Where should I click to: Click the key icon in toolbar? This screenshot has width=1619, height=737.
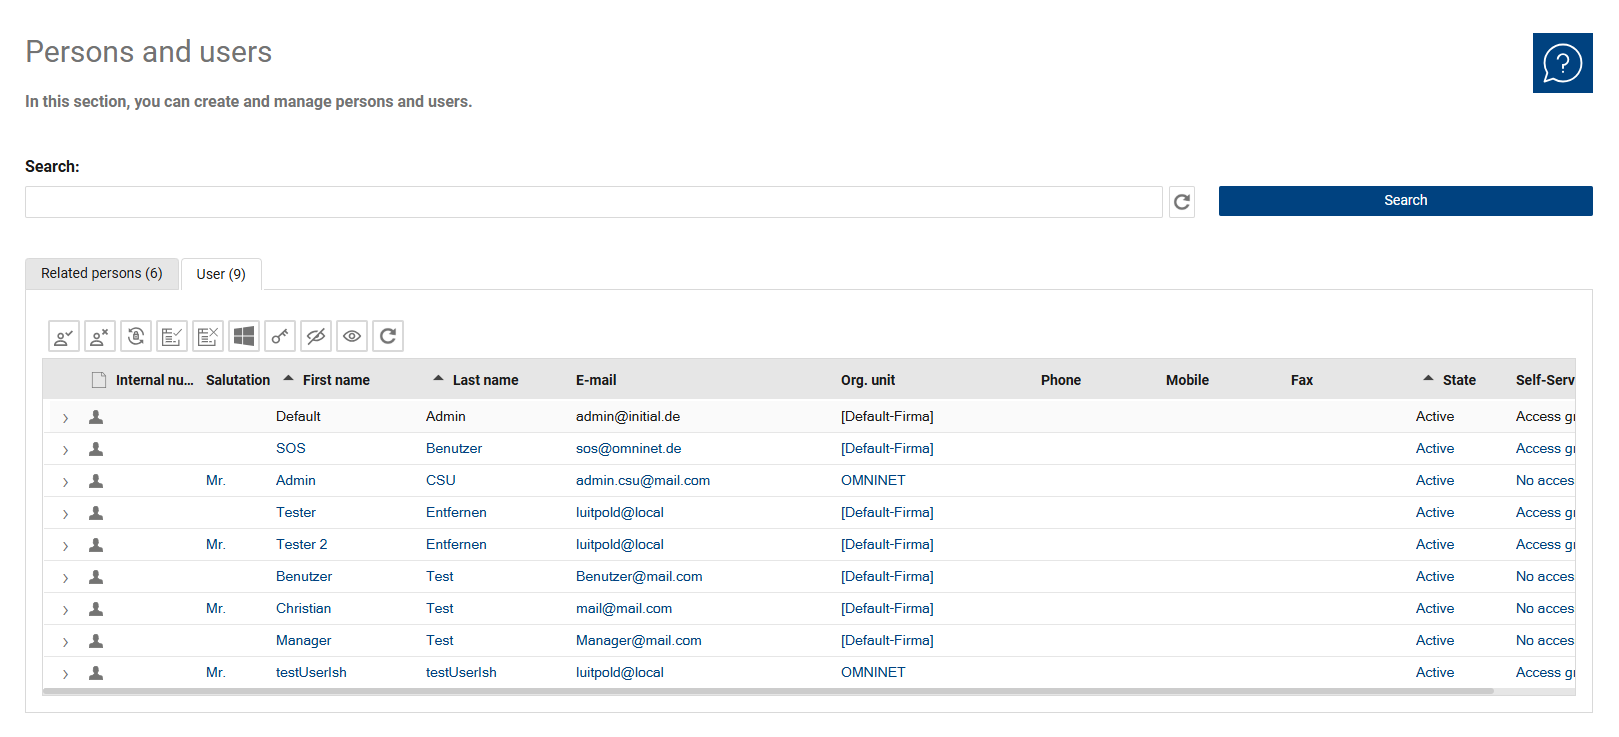280,336
